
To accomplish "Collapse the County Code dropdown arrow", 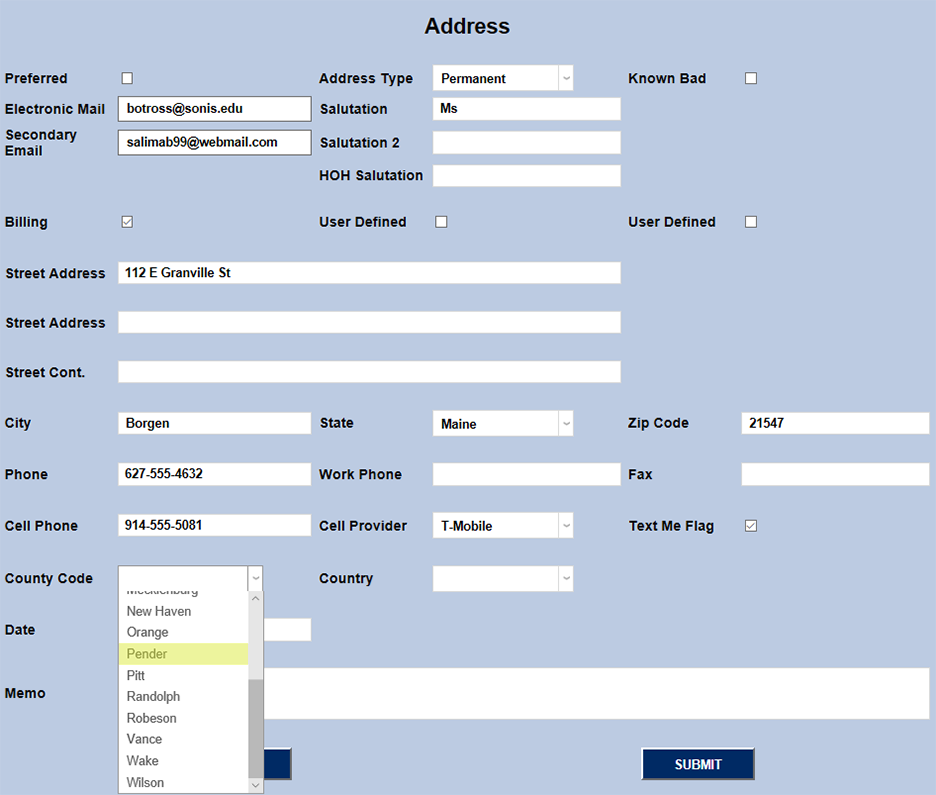I will pos(255,578).
